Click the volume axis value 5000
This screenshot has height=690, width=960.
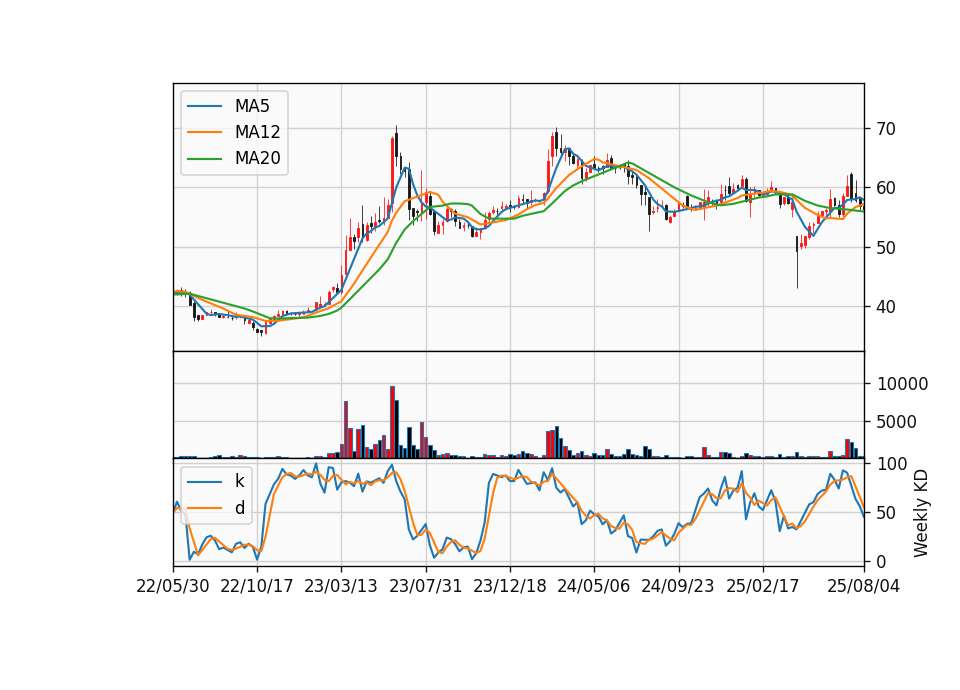pos(897,422)
